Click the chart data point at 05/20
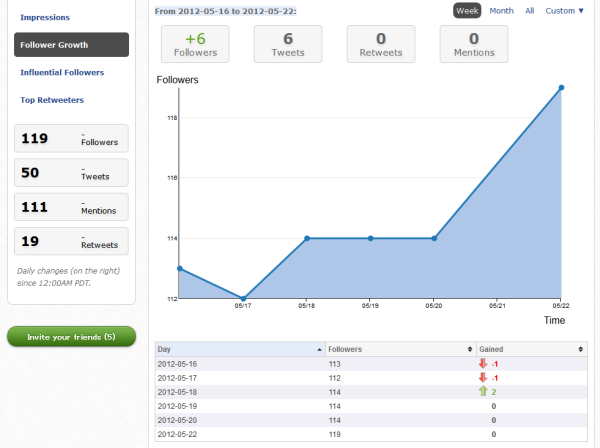Screen dimensions: 600x448 click(434, 238)
